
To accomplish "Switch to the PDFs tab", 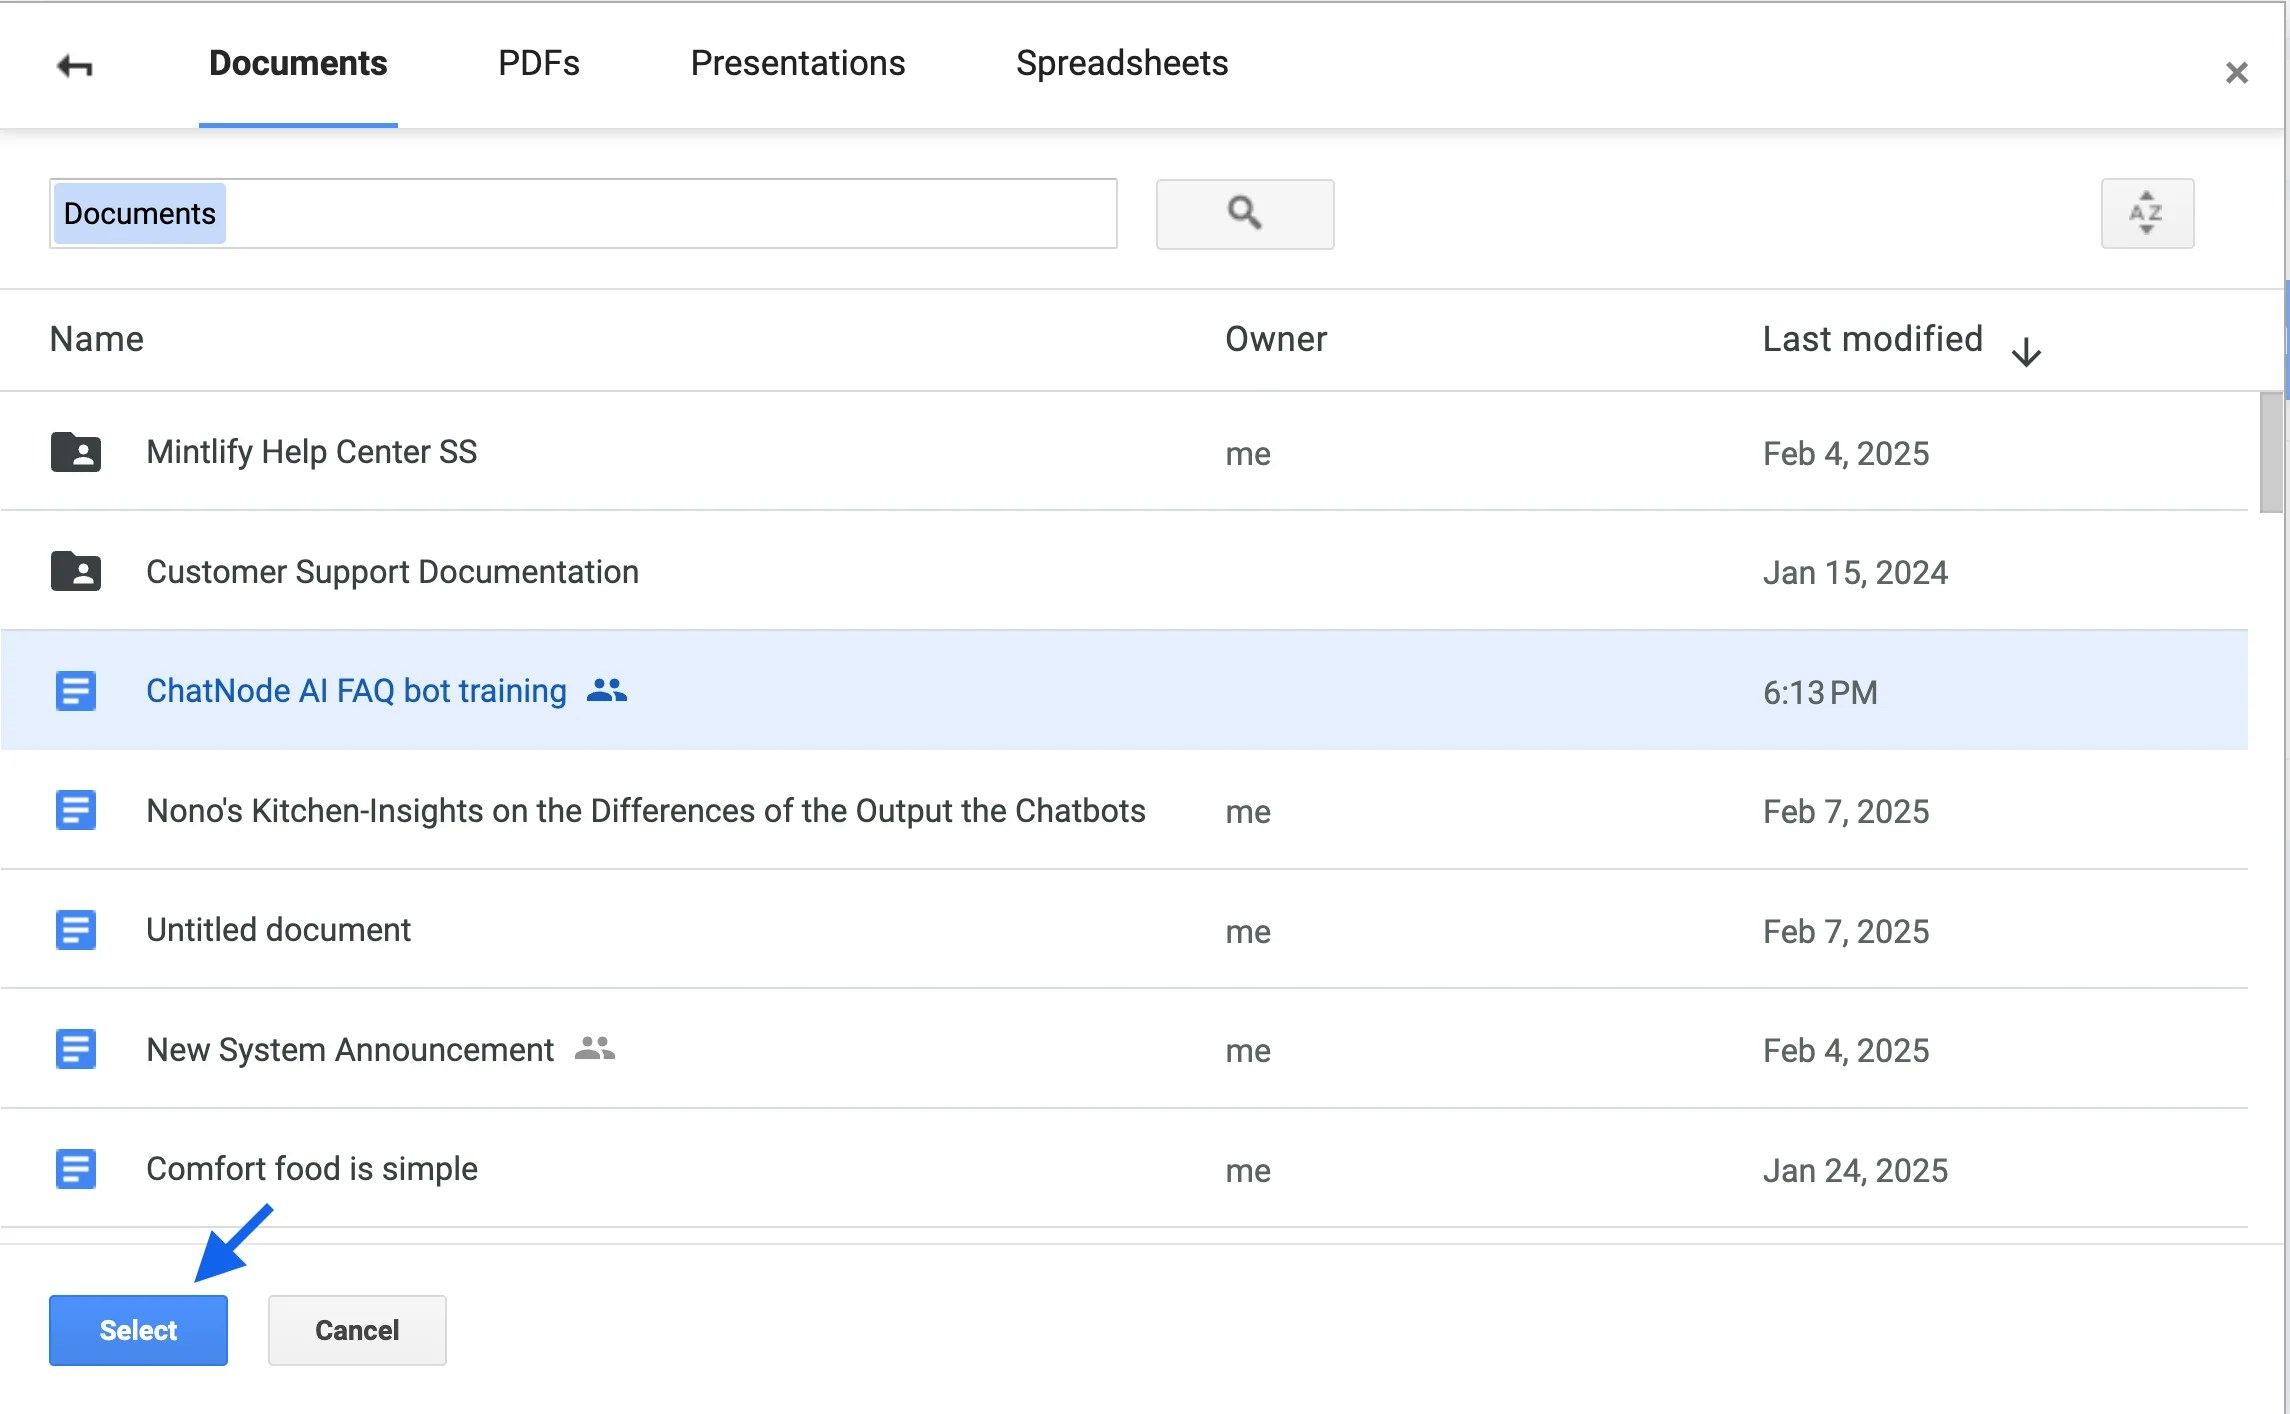I will click(538, 63).
